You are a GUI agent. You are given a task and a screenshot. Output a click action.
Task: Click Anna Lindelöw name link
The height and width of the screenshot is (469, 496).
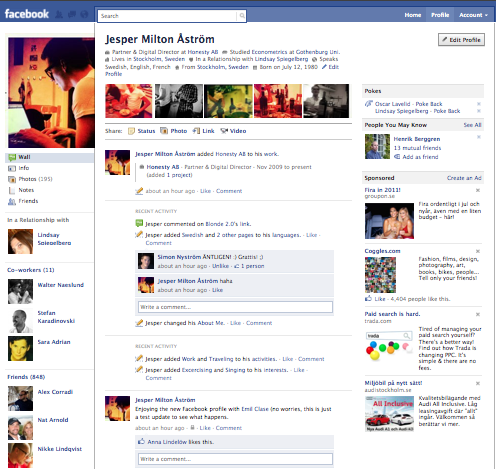167,442
